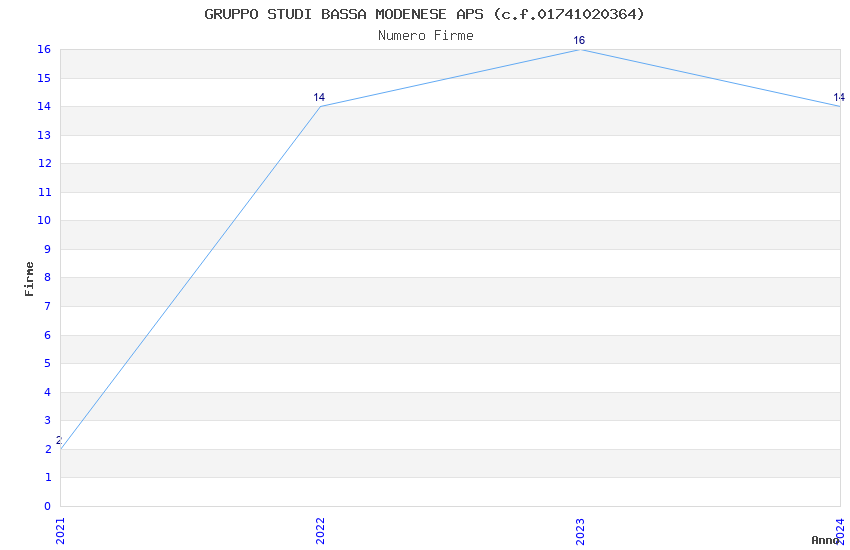Click data label 16 at the 2023 peak
Image resolution: width=850 pixels, height=550 pixels.
[579, 40]
